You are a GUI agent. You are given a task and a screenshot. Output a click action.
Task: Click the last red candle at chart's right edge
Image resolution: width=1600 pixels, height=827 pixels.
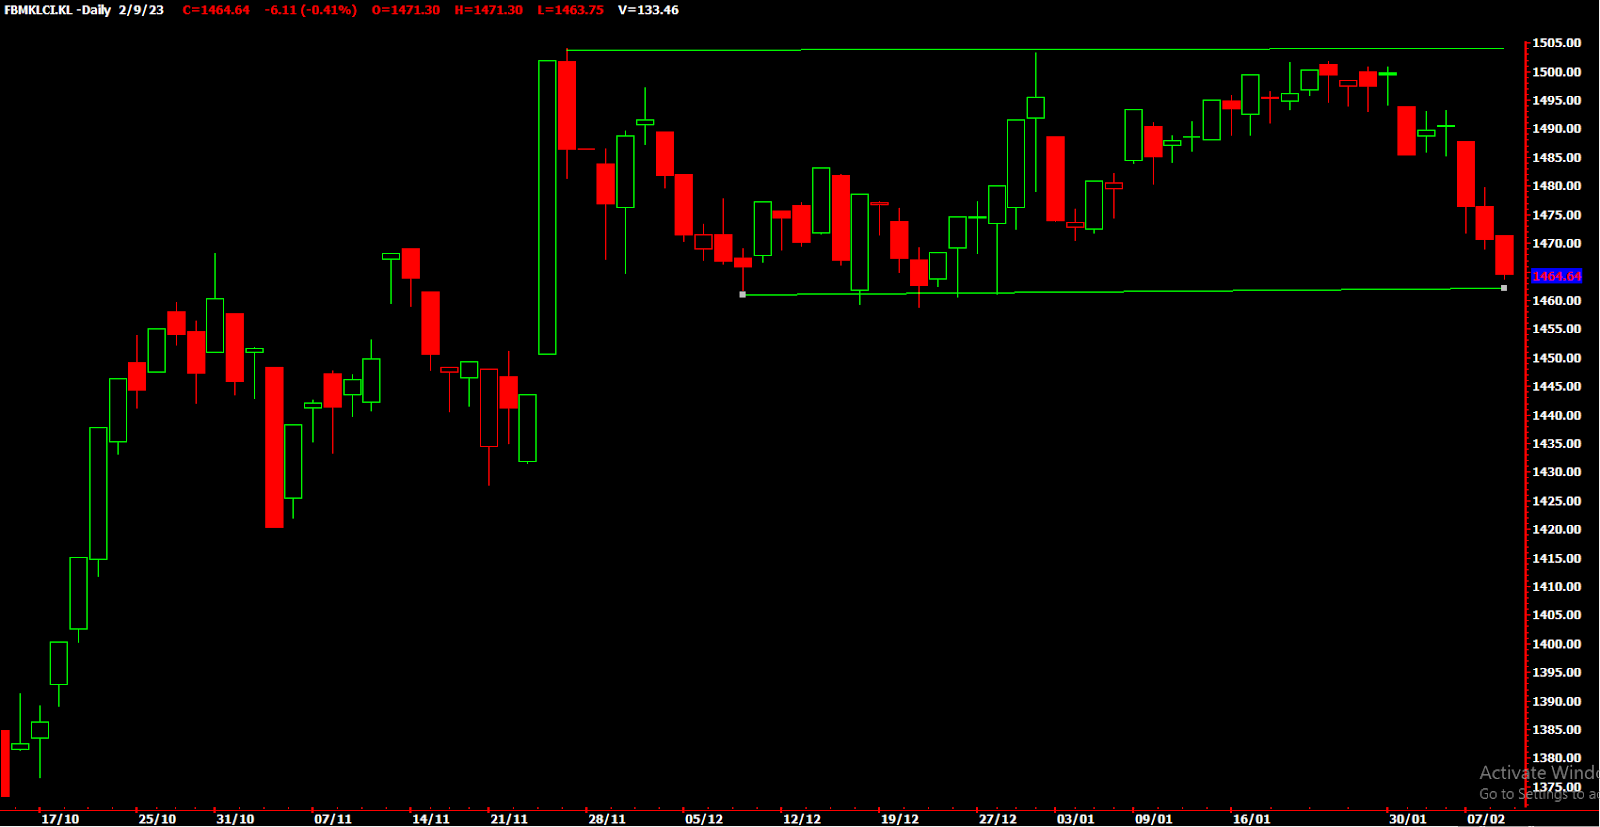tap(1504, 255)
